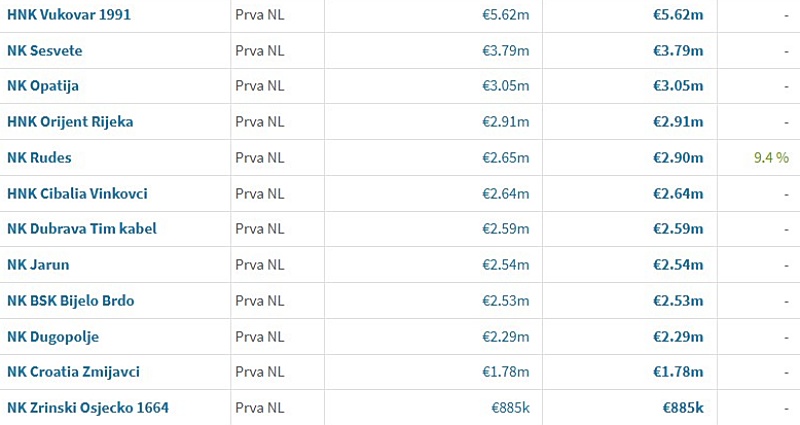
Task: Click the bold €1.78m value for Zmijavci
Action: pyautogui.click(x=678, y=372)
